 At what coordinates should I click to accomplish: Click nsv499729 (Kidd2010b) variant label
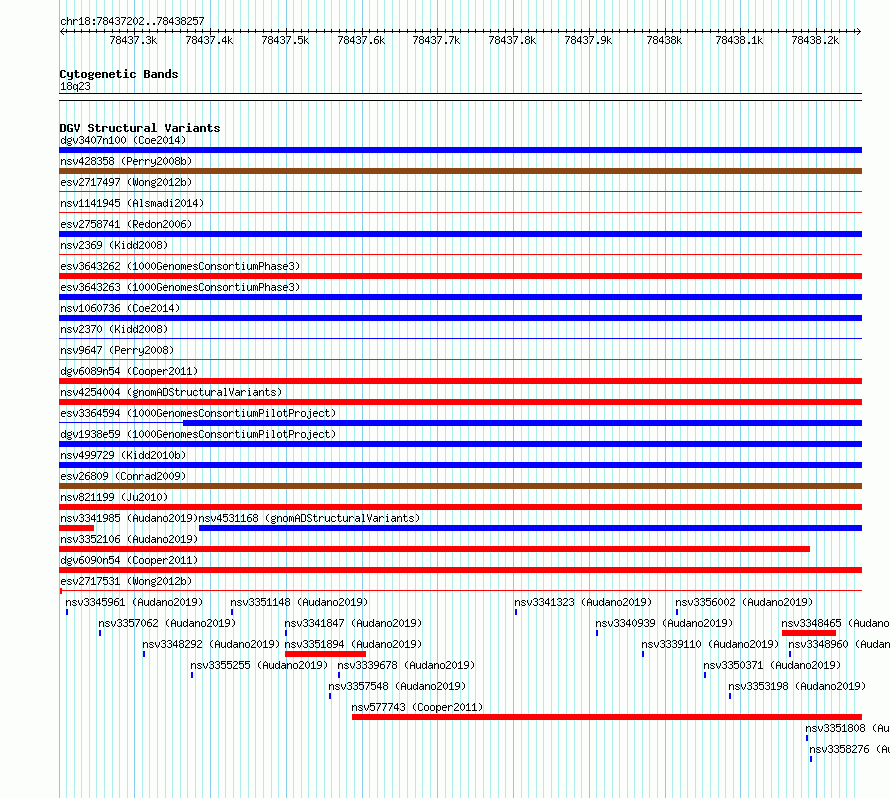(x=123, y=455)
